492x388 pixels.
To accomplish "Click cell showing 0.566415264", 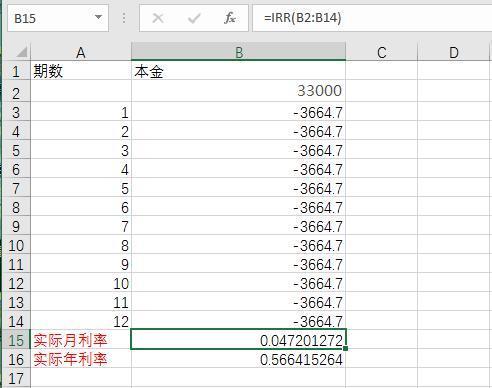I will pos(239,359).
